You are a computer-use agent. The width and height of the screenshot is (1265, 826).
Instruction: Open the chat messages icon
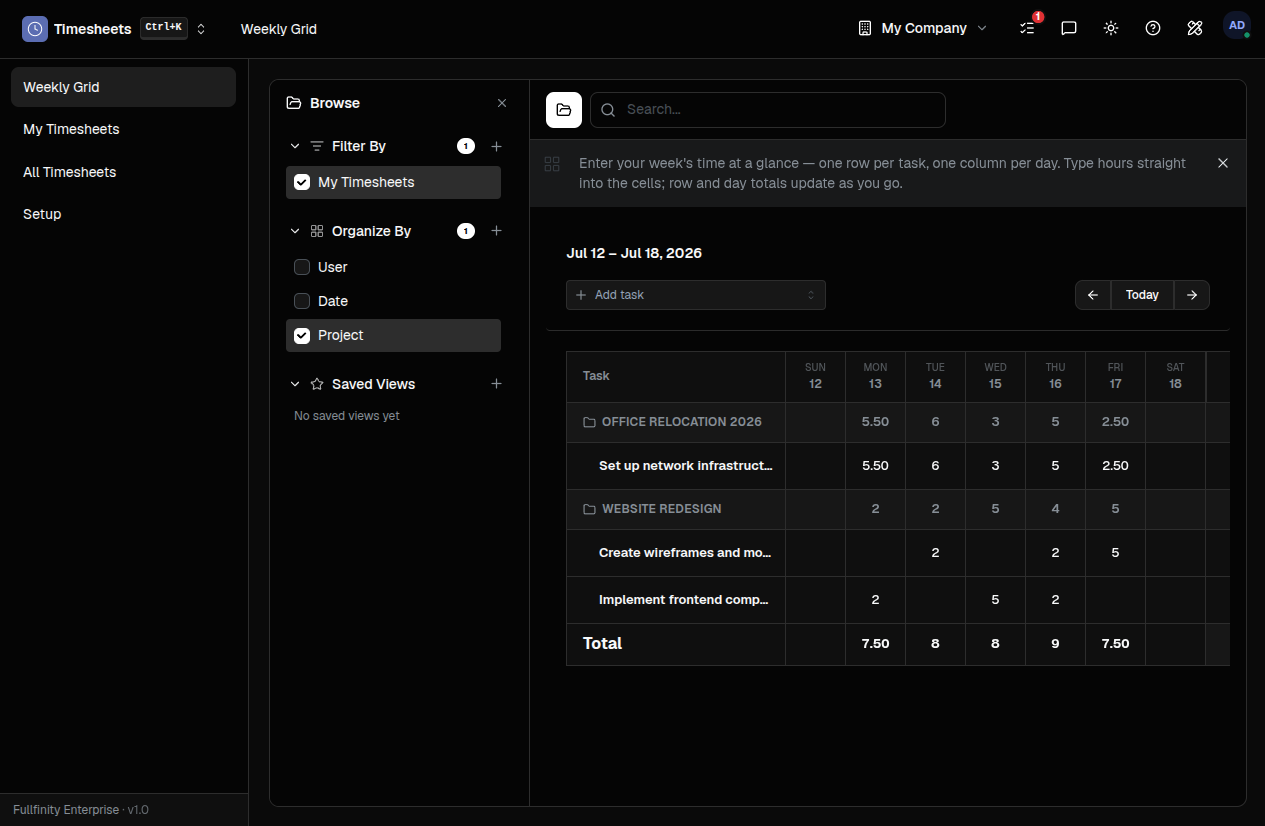[x=1069, y=28]
